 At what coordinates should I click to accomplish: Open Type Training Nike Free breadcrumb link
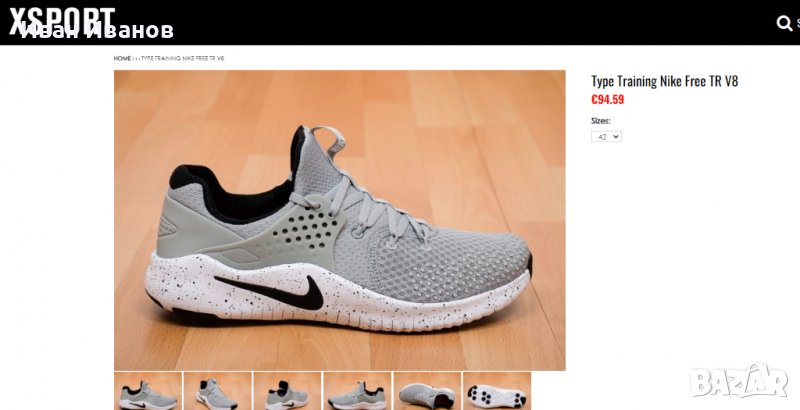tap(182, 59)
